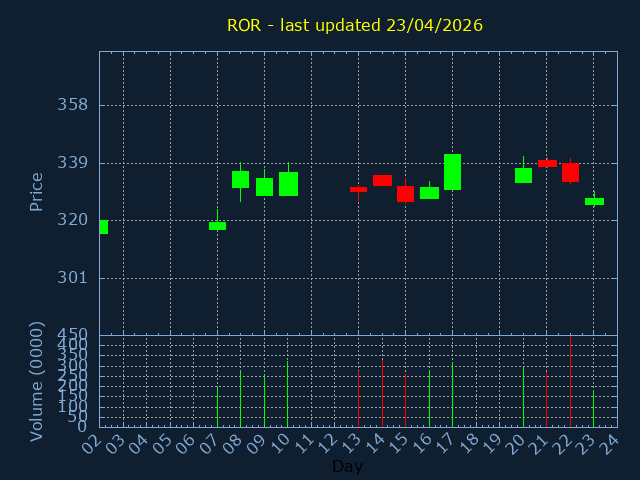The width and height of the screenshot is (640, 480).
Task: Select the 'Price' y-axis title
Action: click(x=37, y=191)
